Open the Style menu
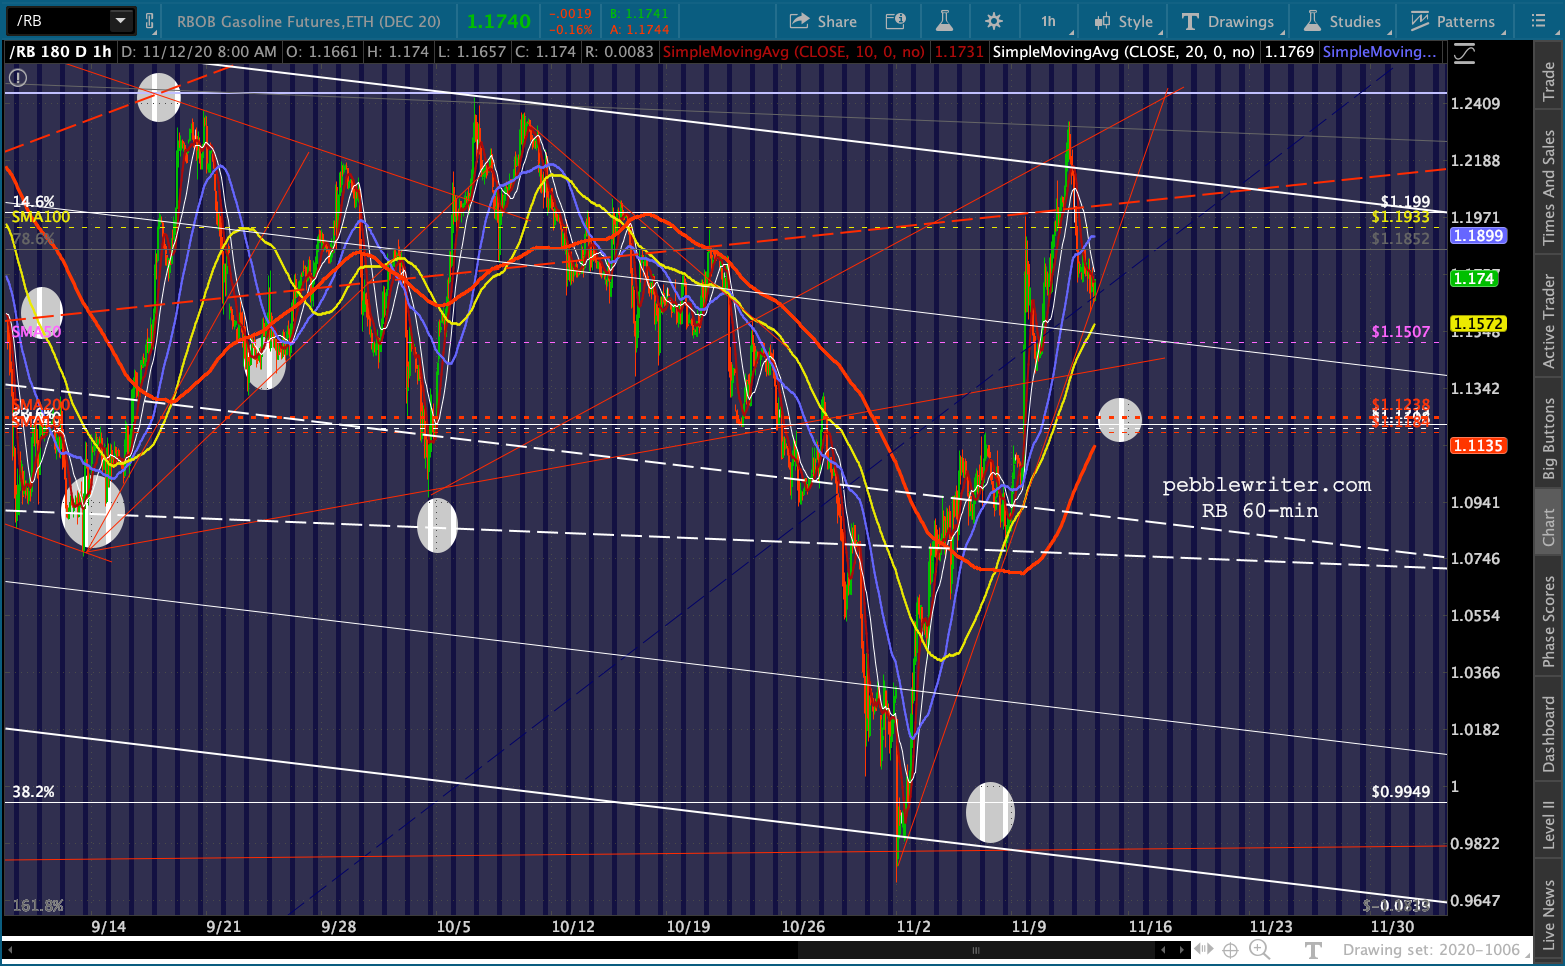Screen dimensions: 1565x966 point(1125,21)
